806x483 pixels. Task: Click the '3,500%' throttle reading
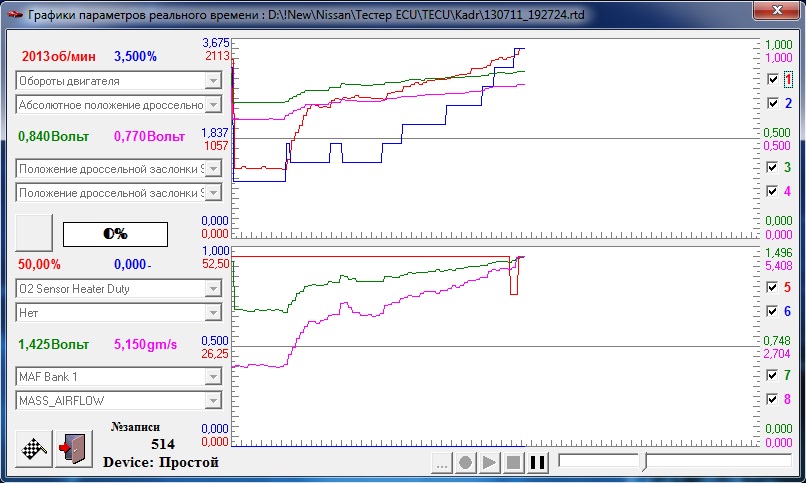(135, 57)
